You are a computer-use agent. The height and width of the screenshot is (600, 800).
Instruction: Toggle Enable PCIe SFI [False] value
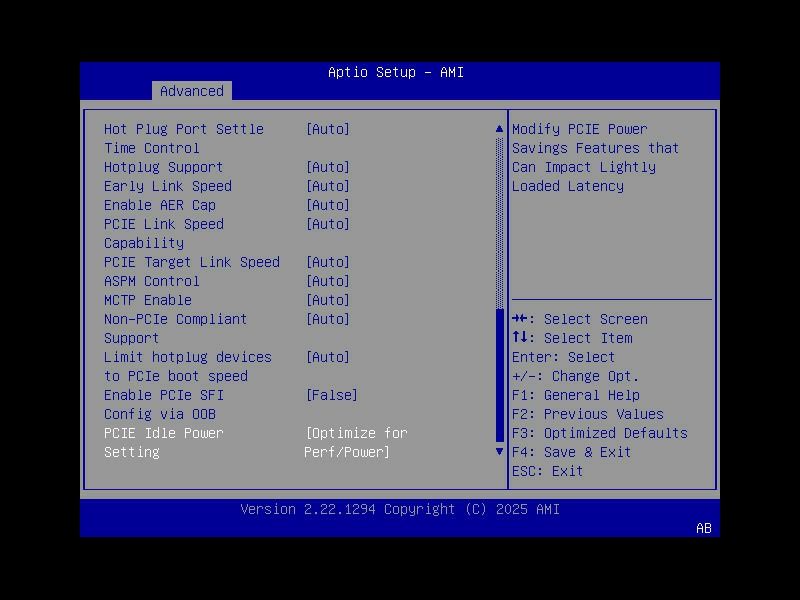(332, 395)
